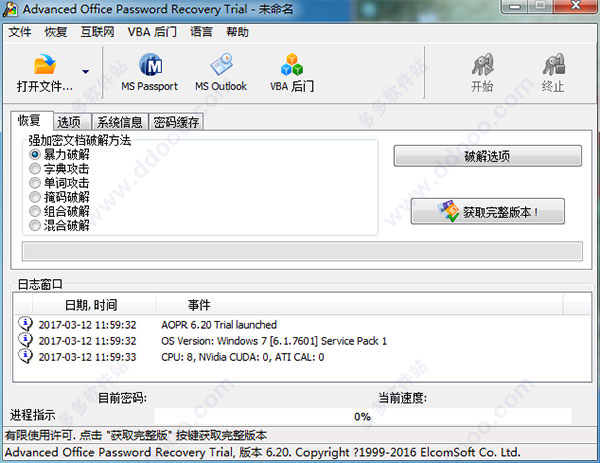Image resolution: width=600 pixels, height=463 pixels.
Task: Open the 语言 menu
Action: tap(201, 32)
